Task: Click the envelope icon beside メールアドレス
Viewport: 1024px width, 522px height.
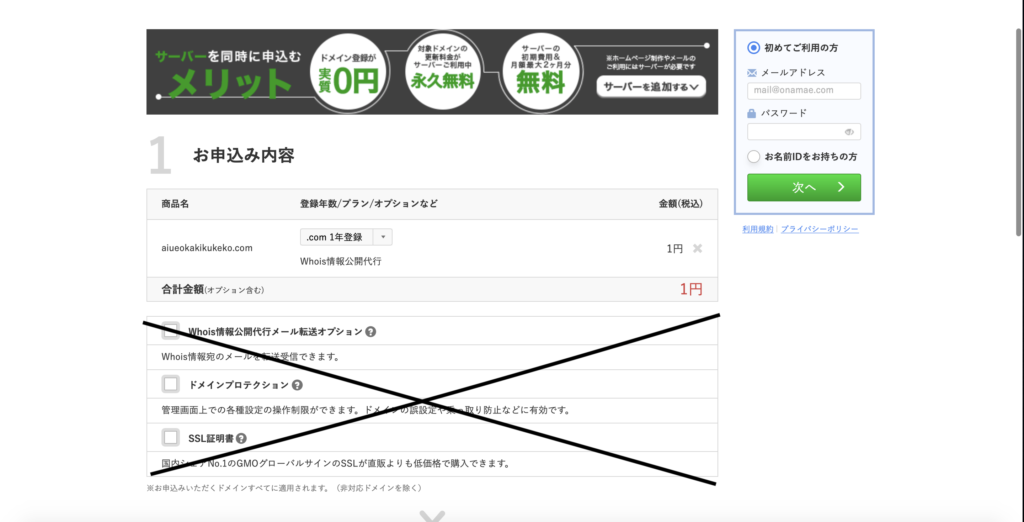Action: point(752,73)
